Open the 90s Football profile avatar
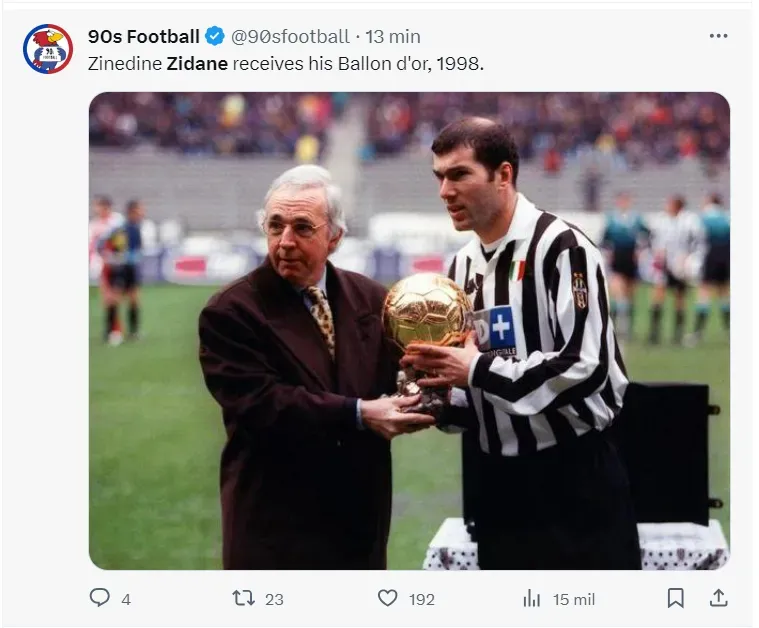This screenshot has width=759, height=628. (x=48, y=49)
